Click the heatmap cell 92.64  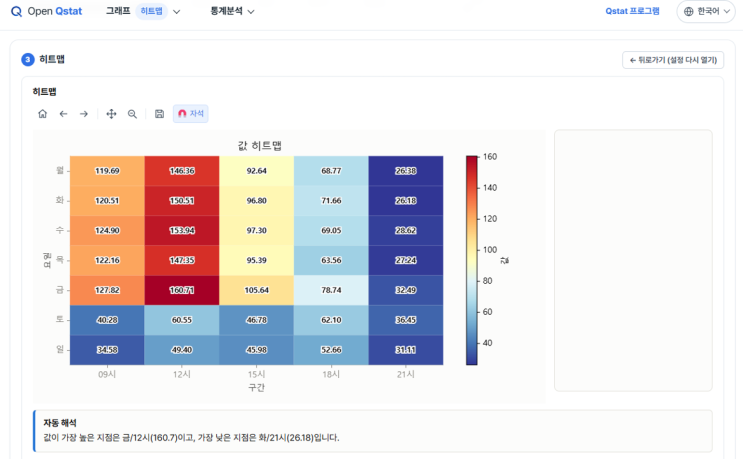pyautogui.click(x=256, y=171)
